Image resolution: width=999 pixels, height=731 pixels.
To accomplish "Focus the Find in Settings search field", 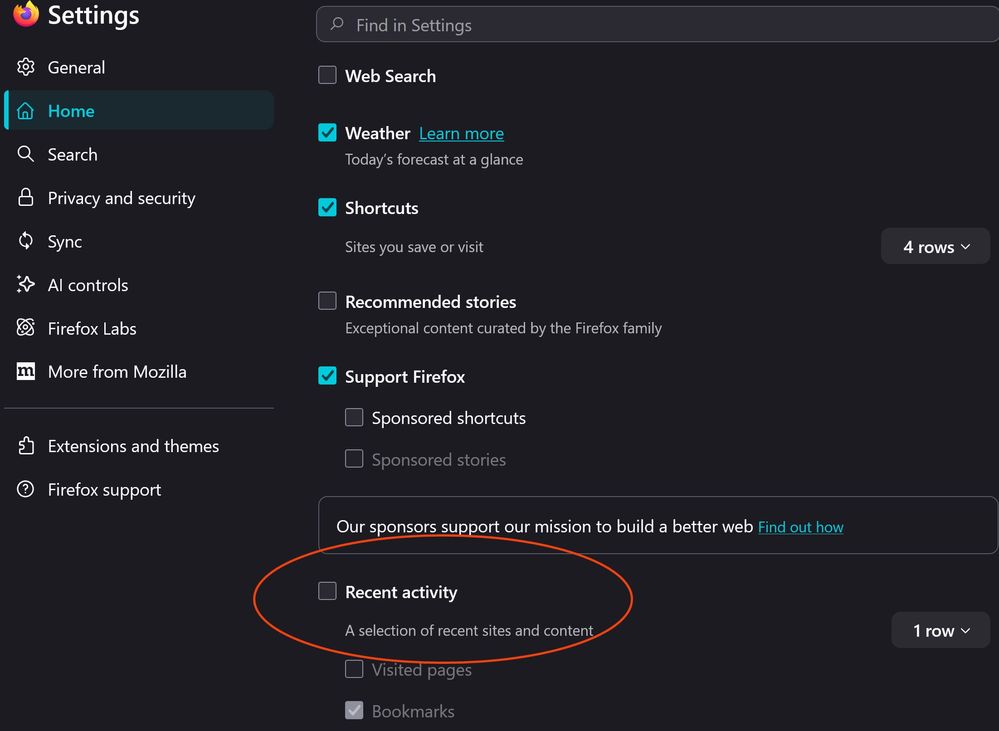I will click(658, 24).
